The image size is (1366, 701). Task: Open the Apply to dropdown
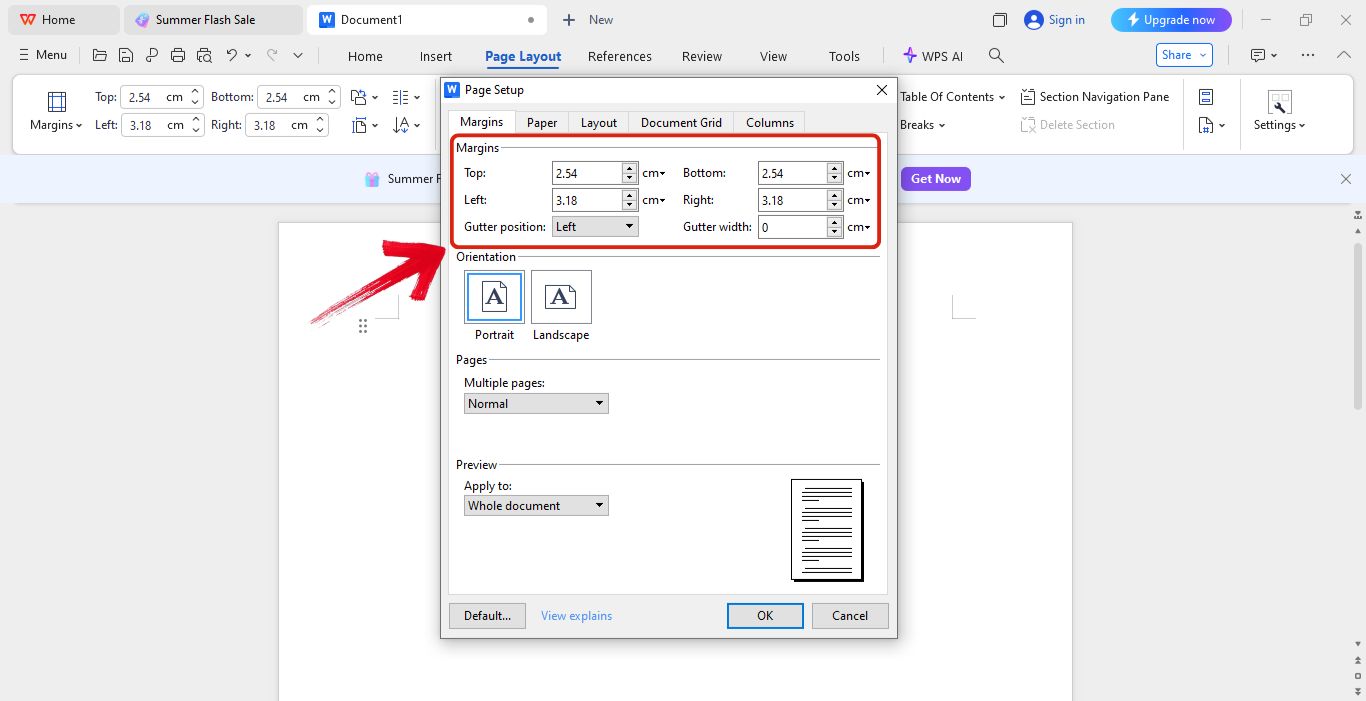coord(536,506)
